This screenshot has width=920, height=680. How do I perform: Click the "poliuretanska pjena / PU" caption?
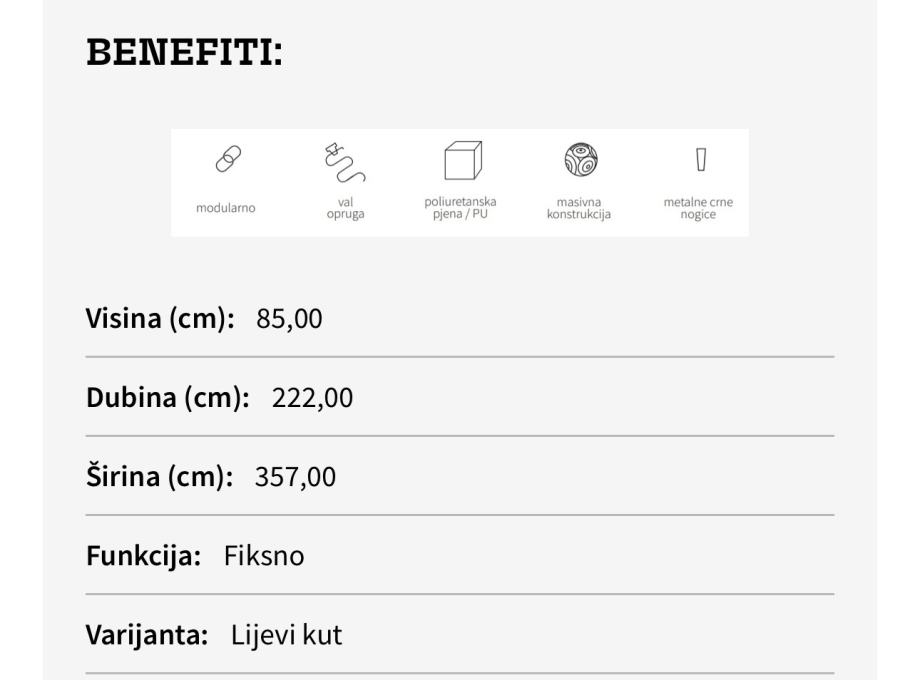point(461,208)
